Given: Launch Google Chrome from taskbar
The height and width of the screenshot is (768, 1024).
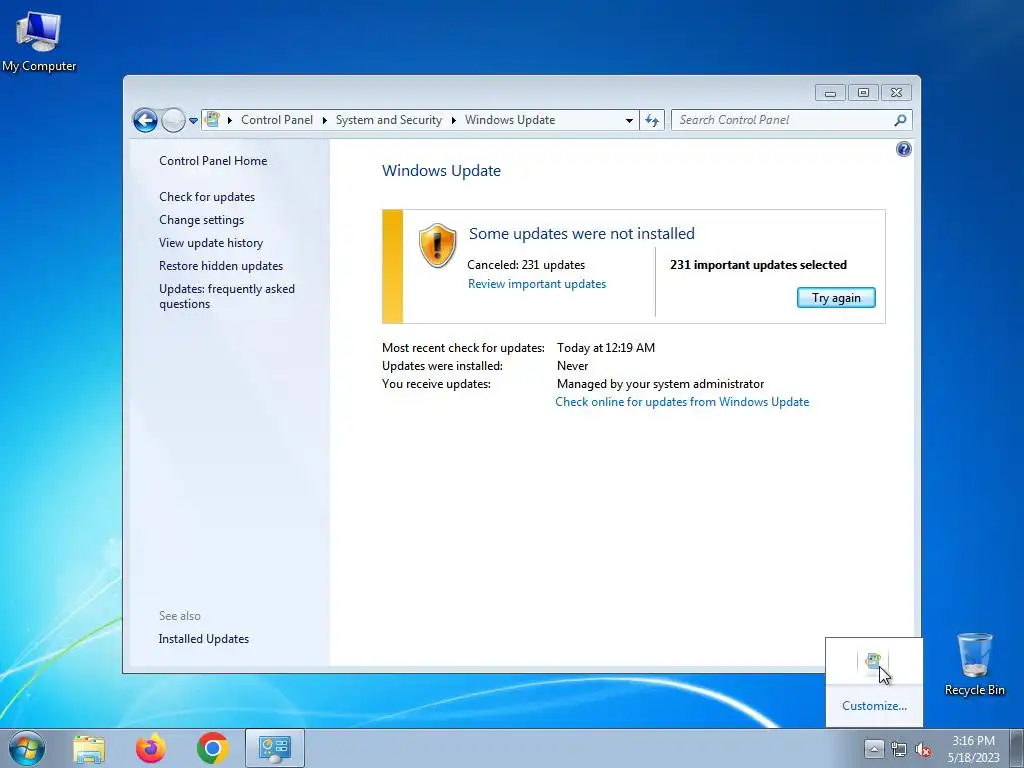Looking at the screenshot, I should 213,748.
